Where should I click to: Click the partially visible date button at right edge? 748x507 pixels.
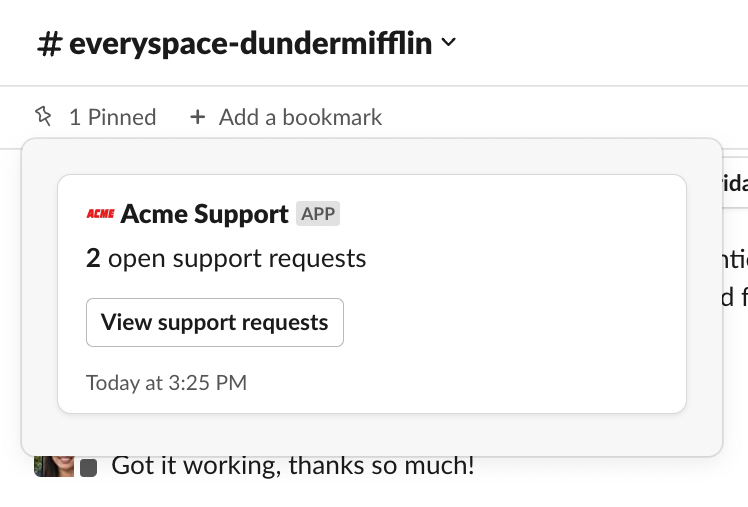(x=734, y=184)
